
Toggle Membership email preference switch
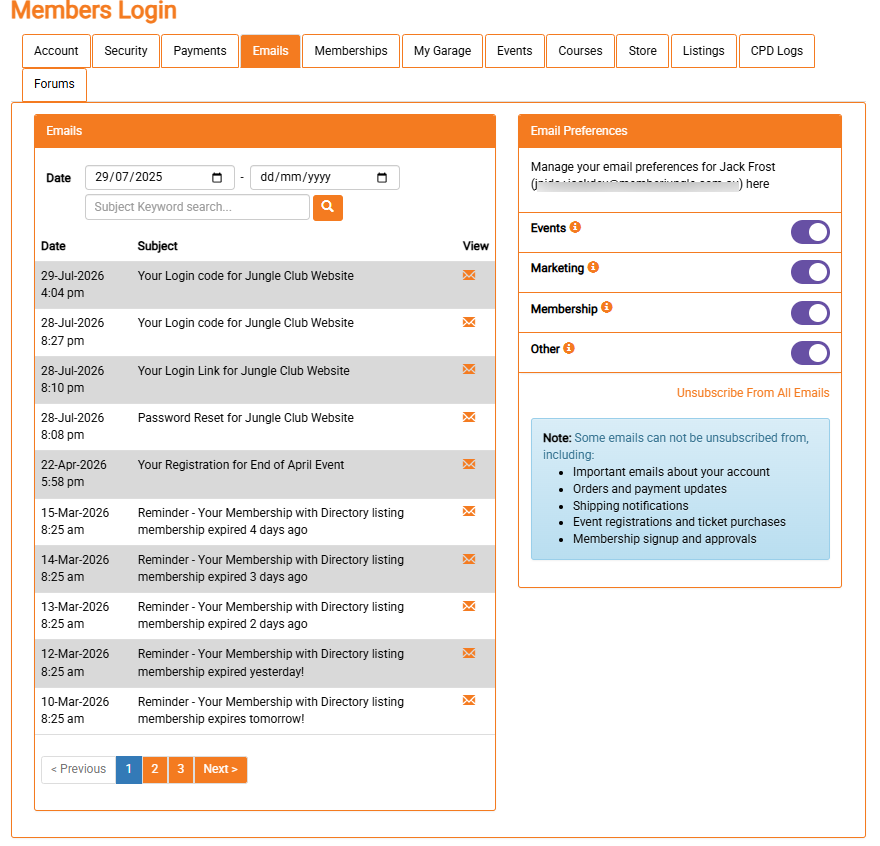pyautogui.click(x=810, y=313)
